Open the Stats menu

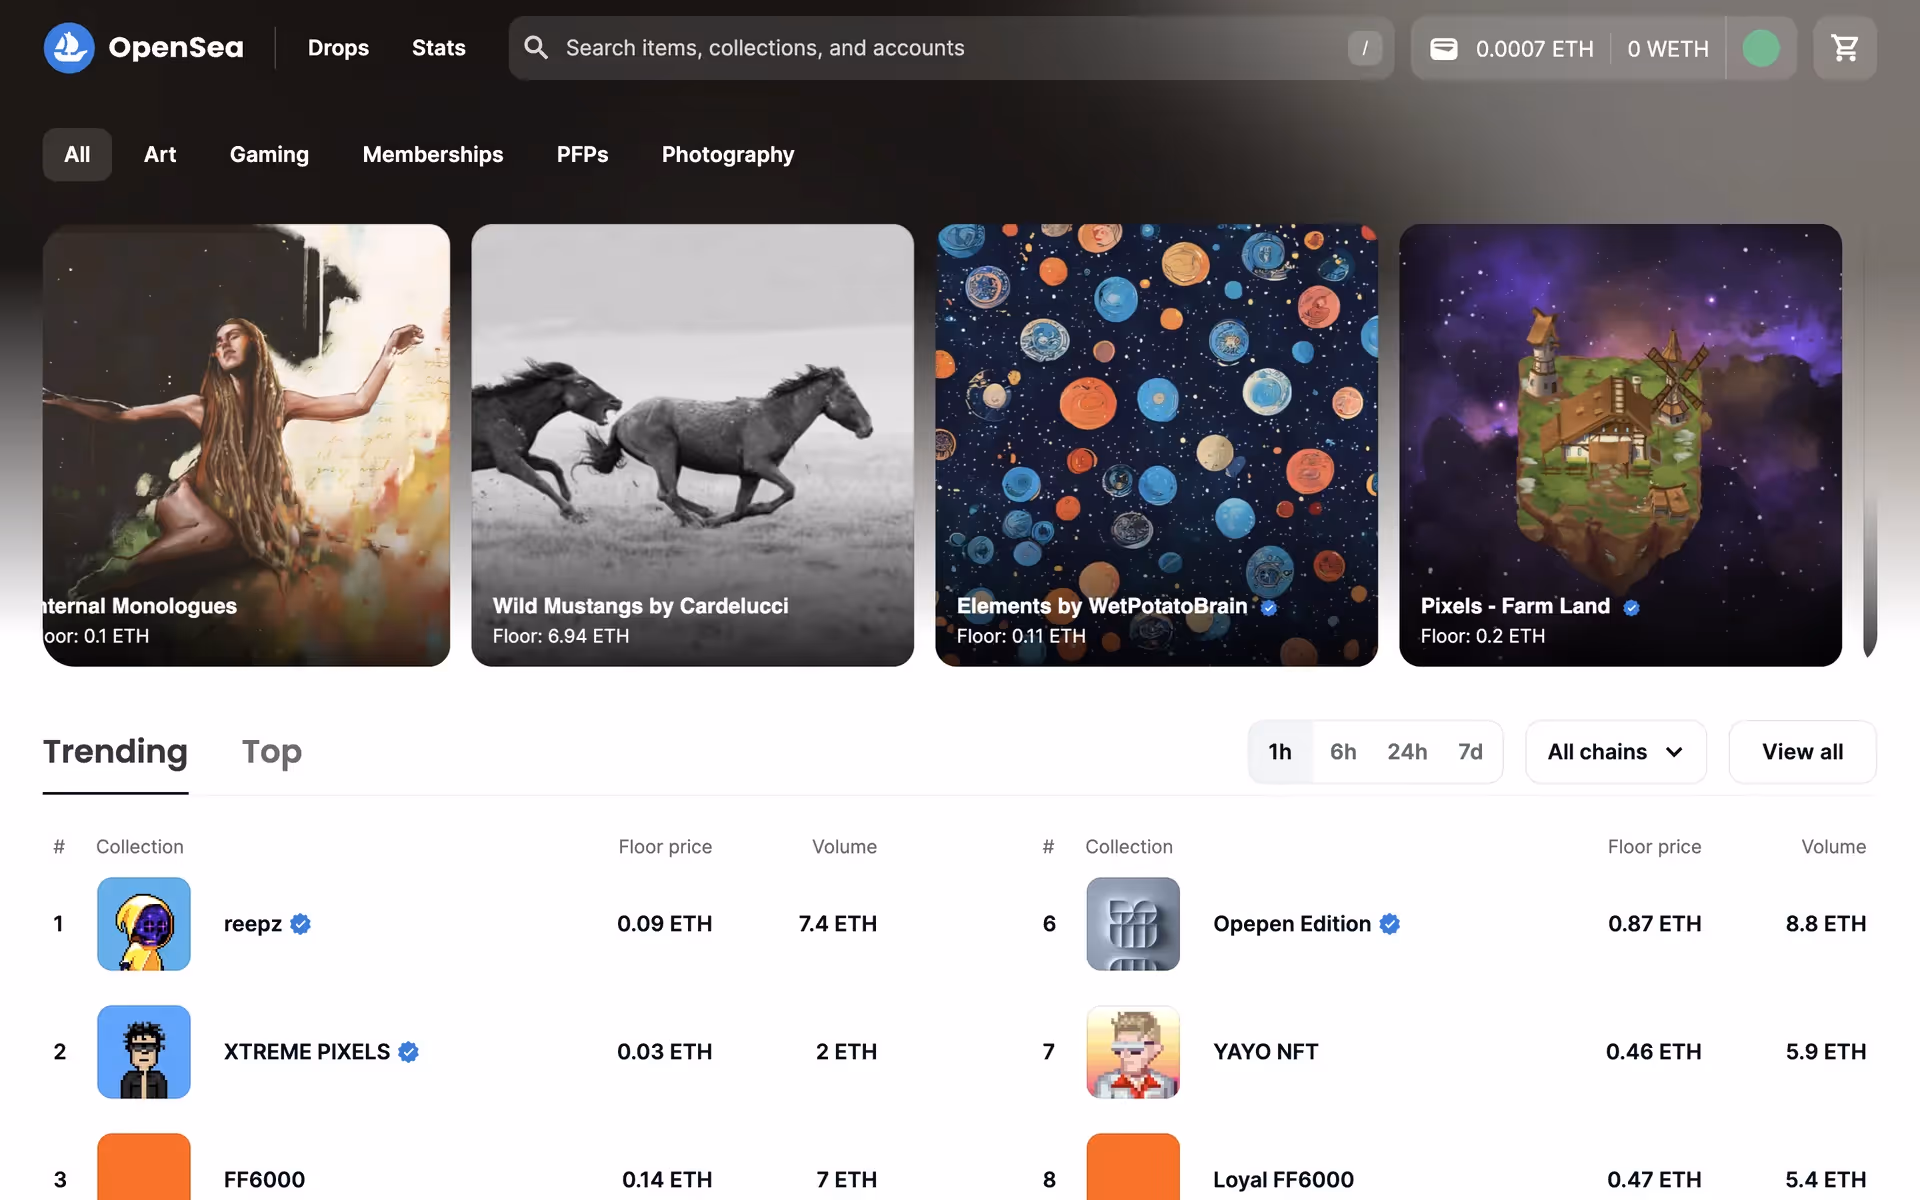(x=438, y=48)
